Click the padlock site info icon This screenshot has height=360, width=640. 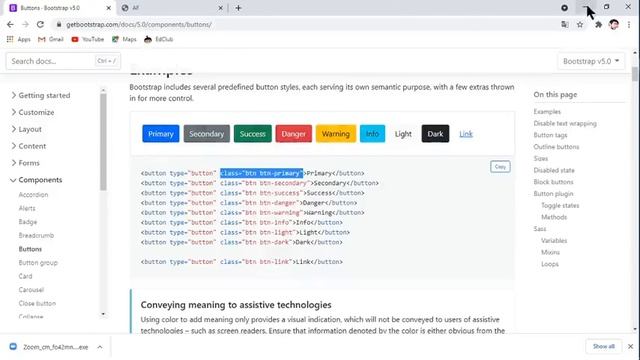click(59, 24)
